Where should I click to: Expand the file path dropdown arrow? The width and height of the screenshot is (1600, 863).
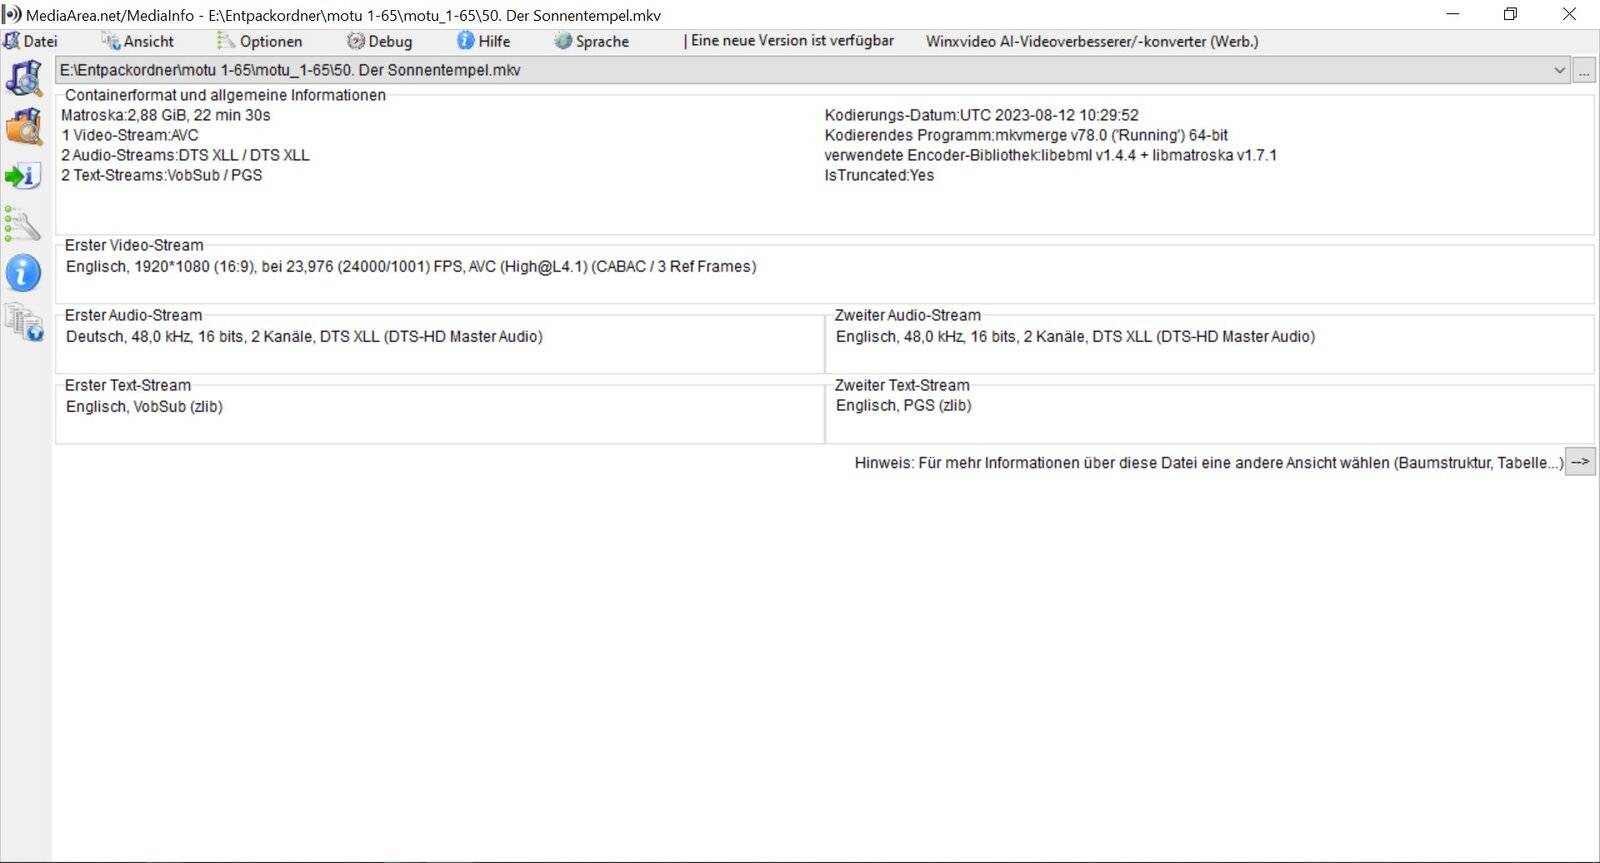1559,70
